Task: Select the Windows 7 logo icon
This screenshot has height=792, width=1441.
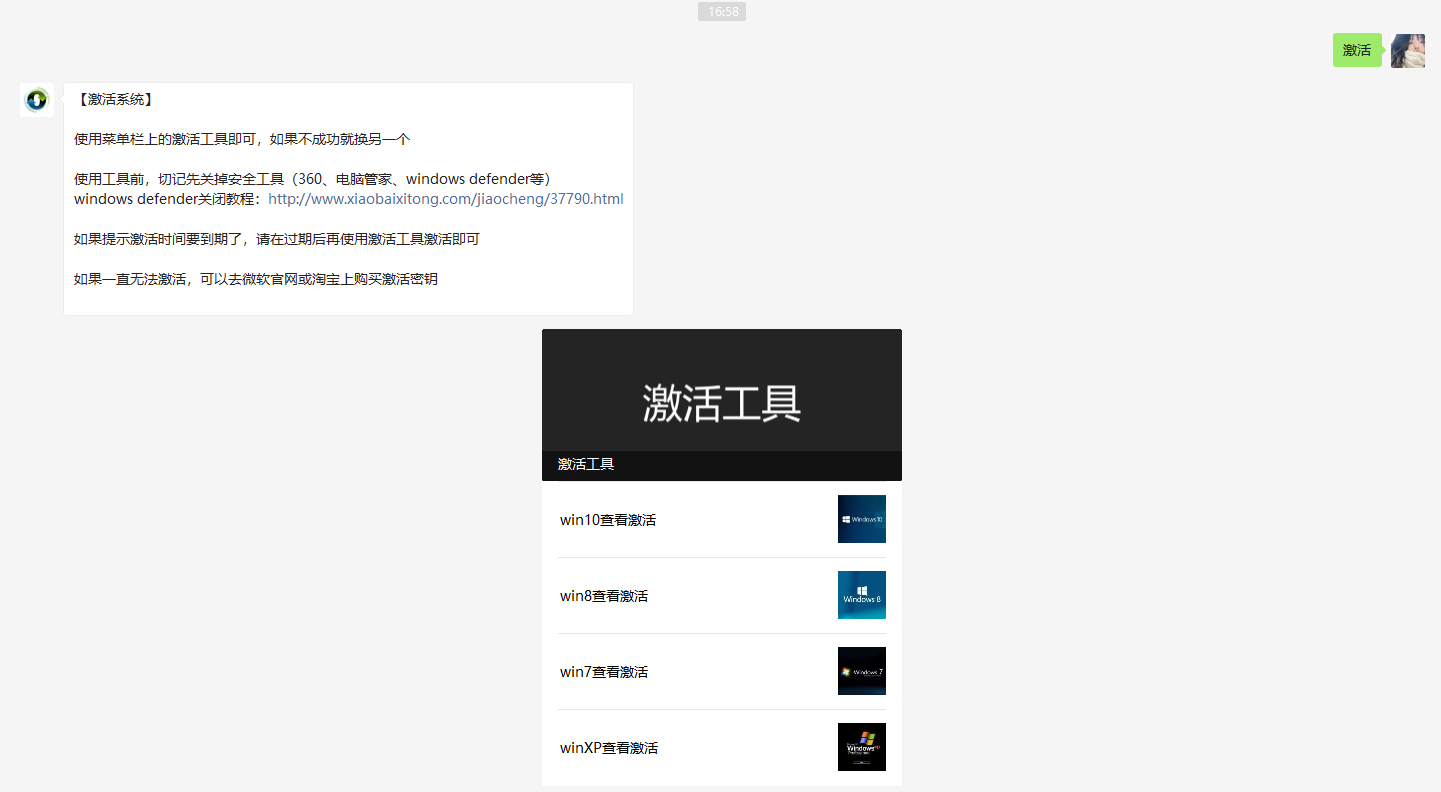Action: coord(861,671)
